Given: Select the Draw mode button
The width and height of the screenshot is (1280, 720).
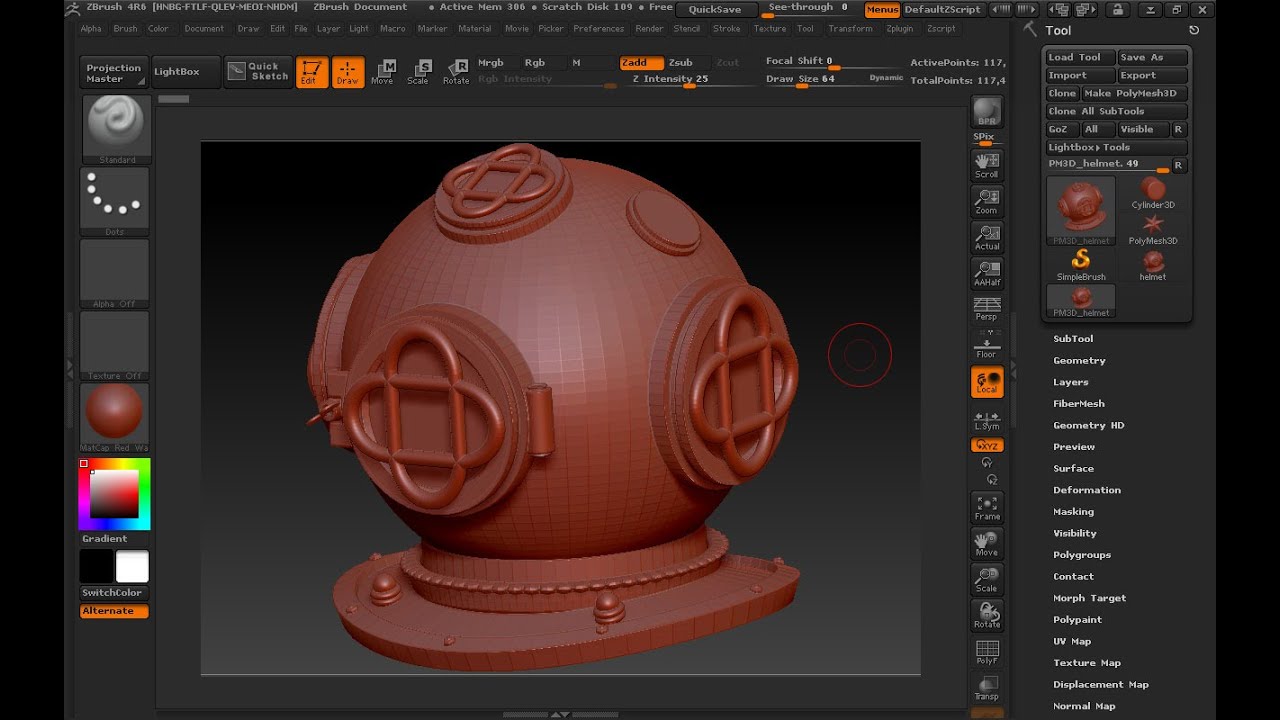Looking at the screenshot, I should click(x=348, y=72).
